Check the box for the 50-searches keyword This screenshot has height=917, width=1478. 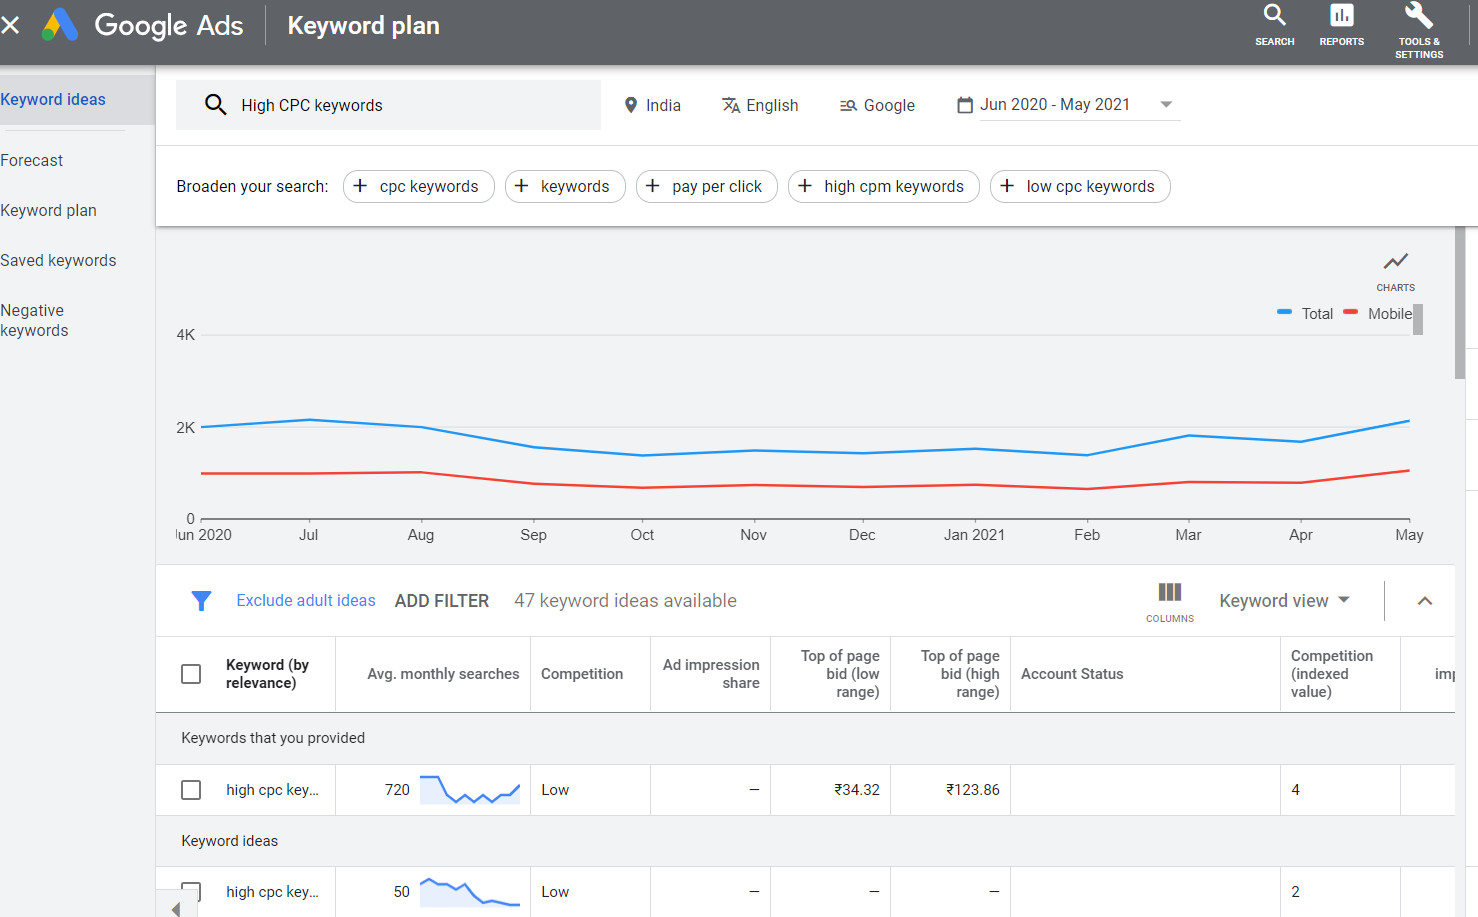tap(191, 891)
